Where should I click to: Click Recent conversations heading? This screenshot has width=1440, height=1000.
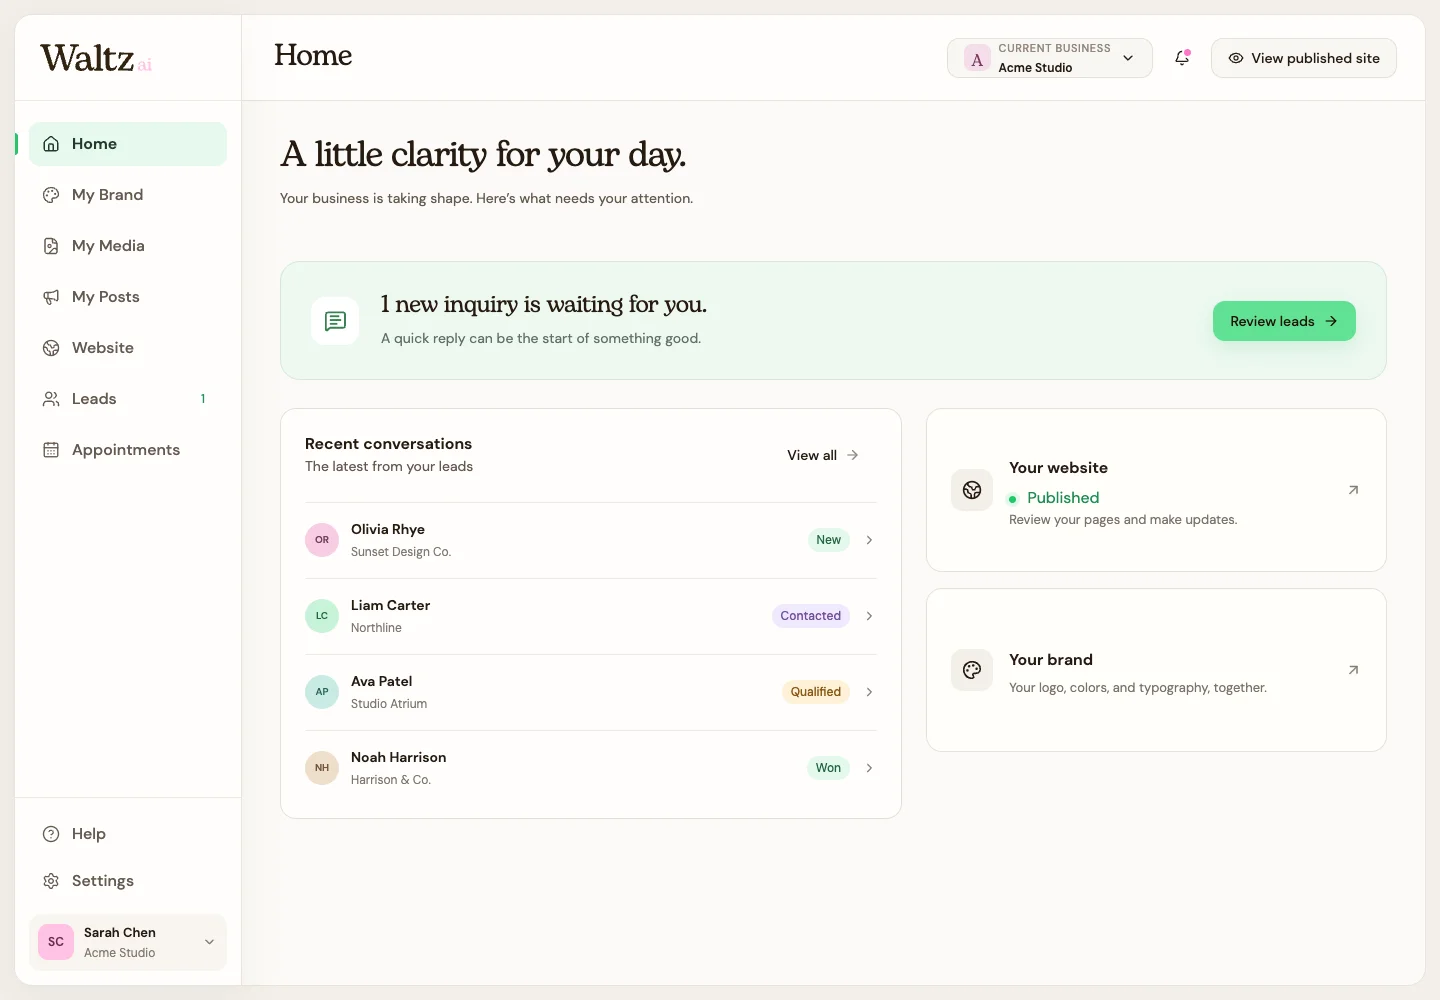[388, 444]
